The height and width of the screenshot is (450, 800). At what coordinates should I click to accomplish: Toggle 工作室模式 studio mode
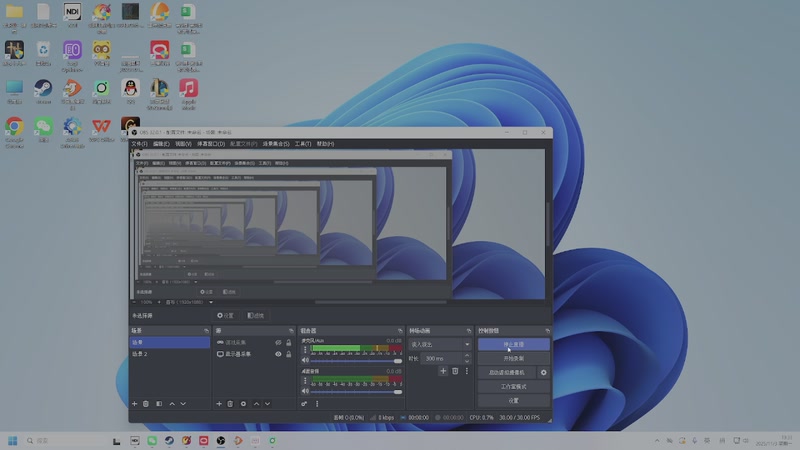[x=514, y=386]
